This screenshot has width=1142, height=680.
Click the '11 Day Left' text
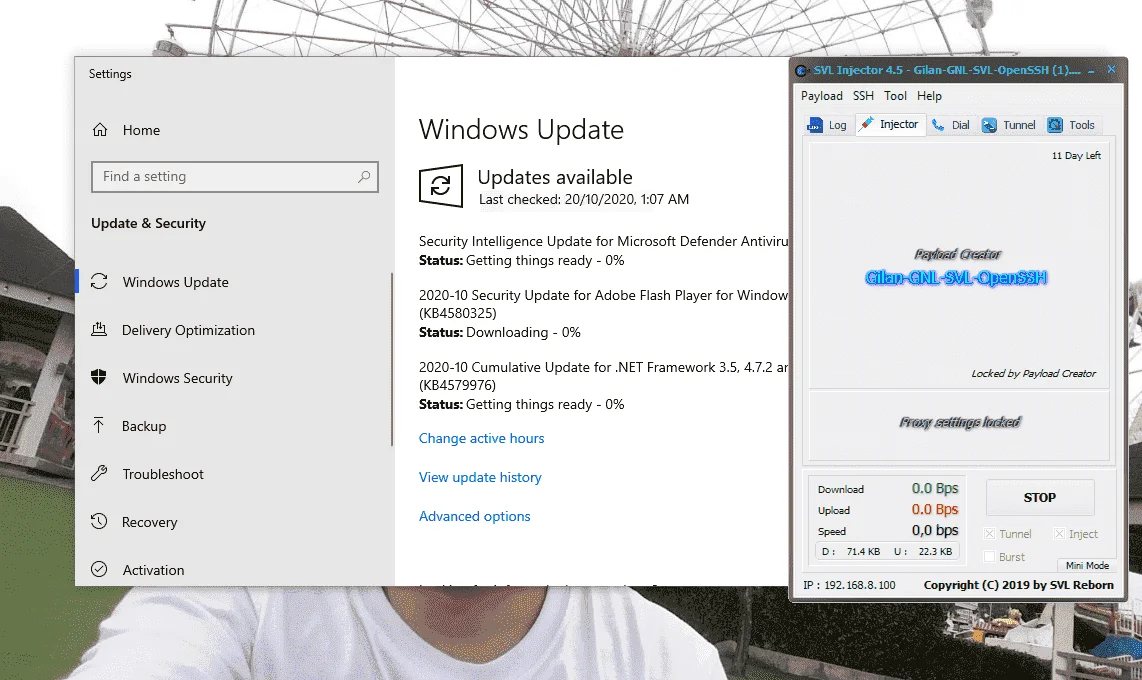(1076, 155)
